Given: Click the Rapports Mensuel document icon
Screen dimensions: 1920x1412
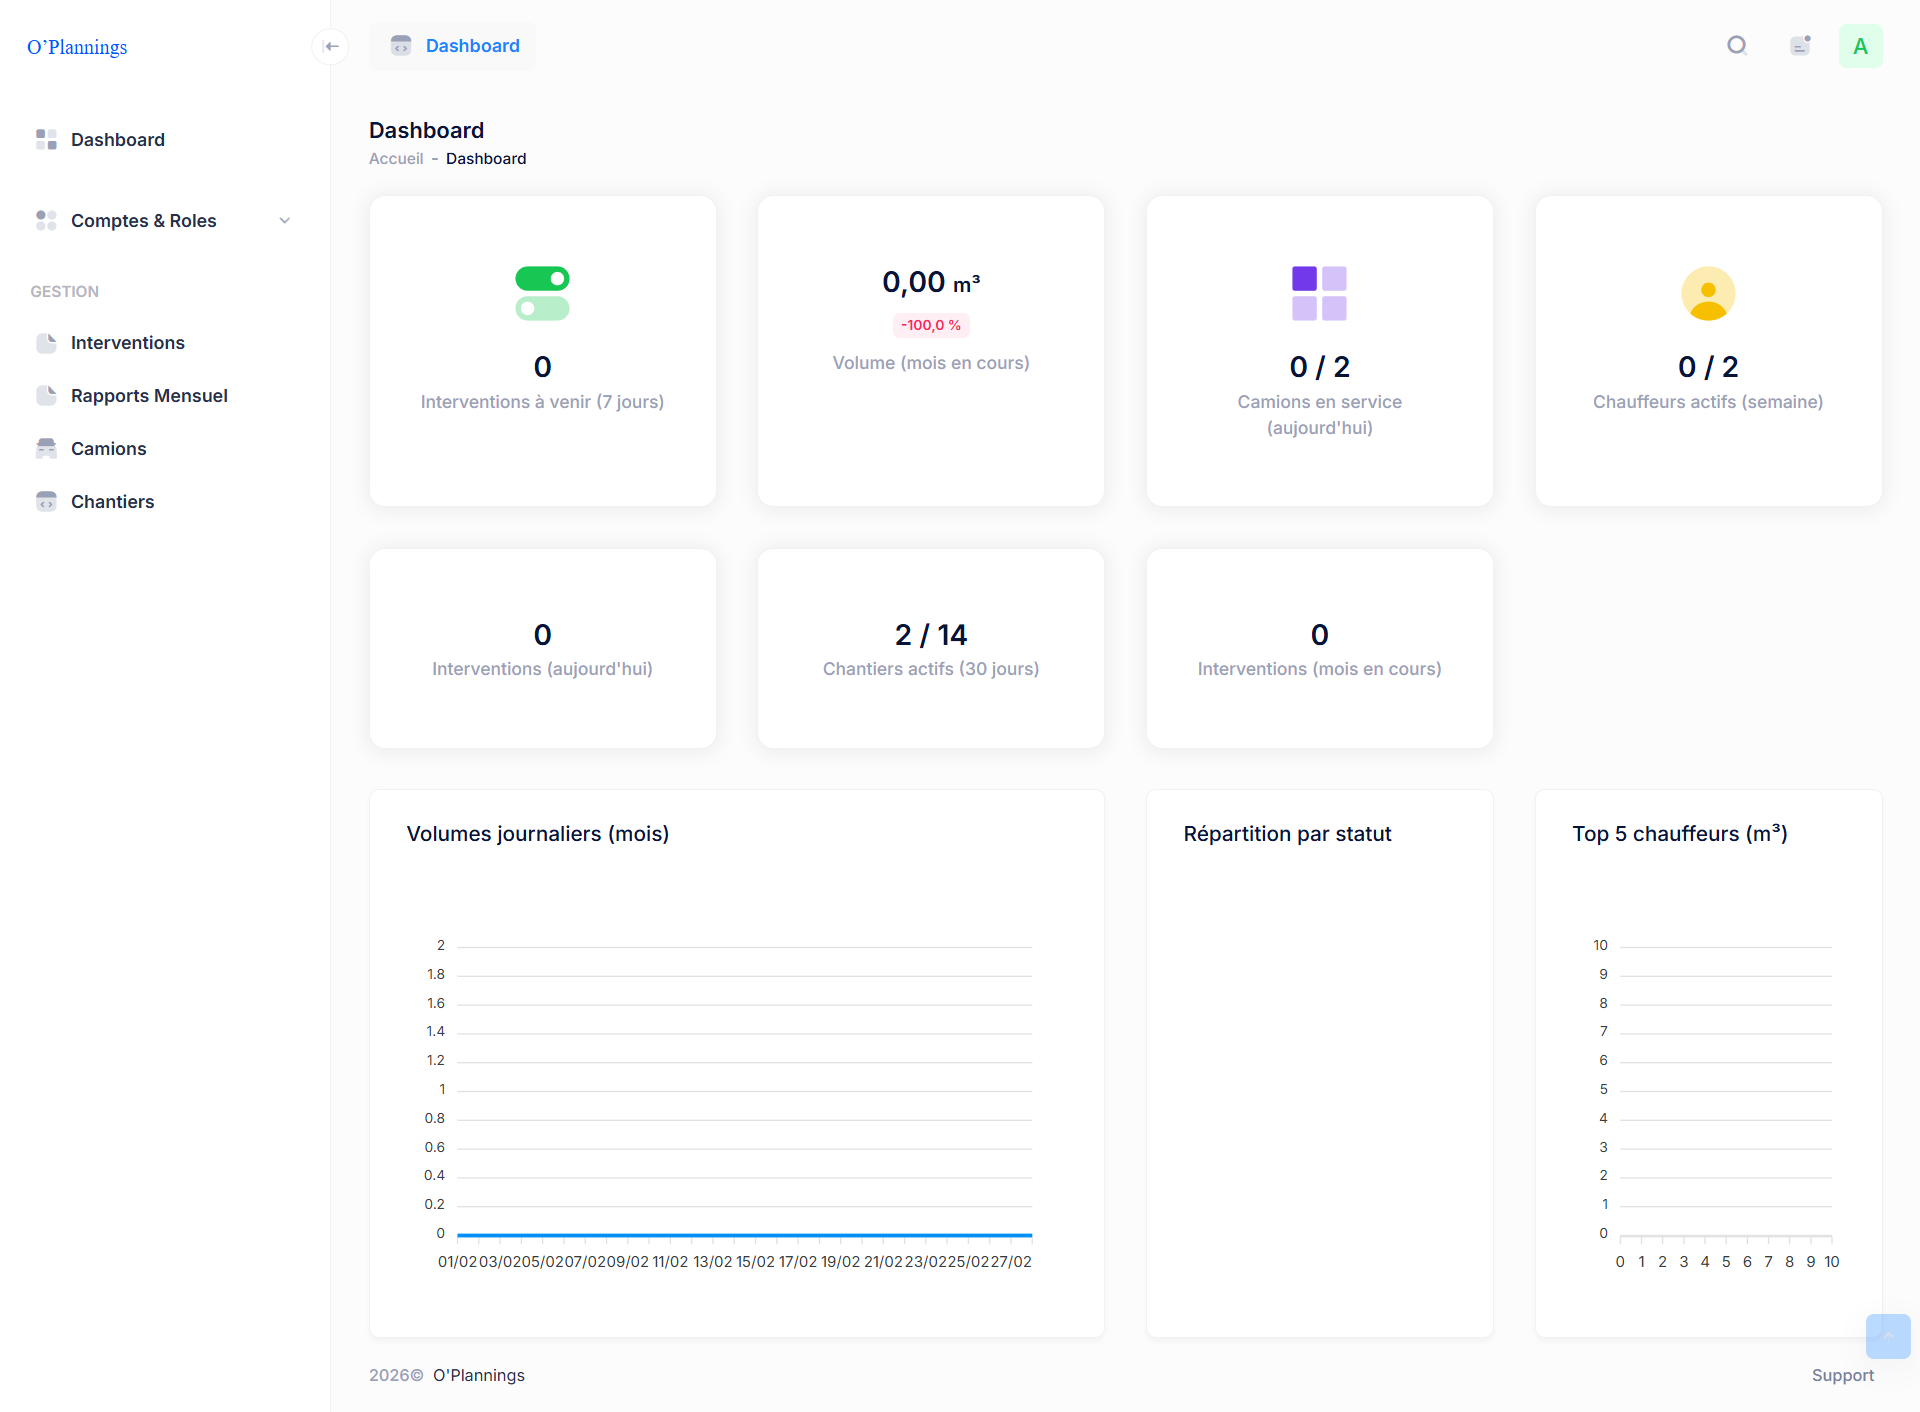Looking at the screenshot, I should 46,396.
